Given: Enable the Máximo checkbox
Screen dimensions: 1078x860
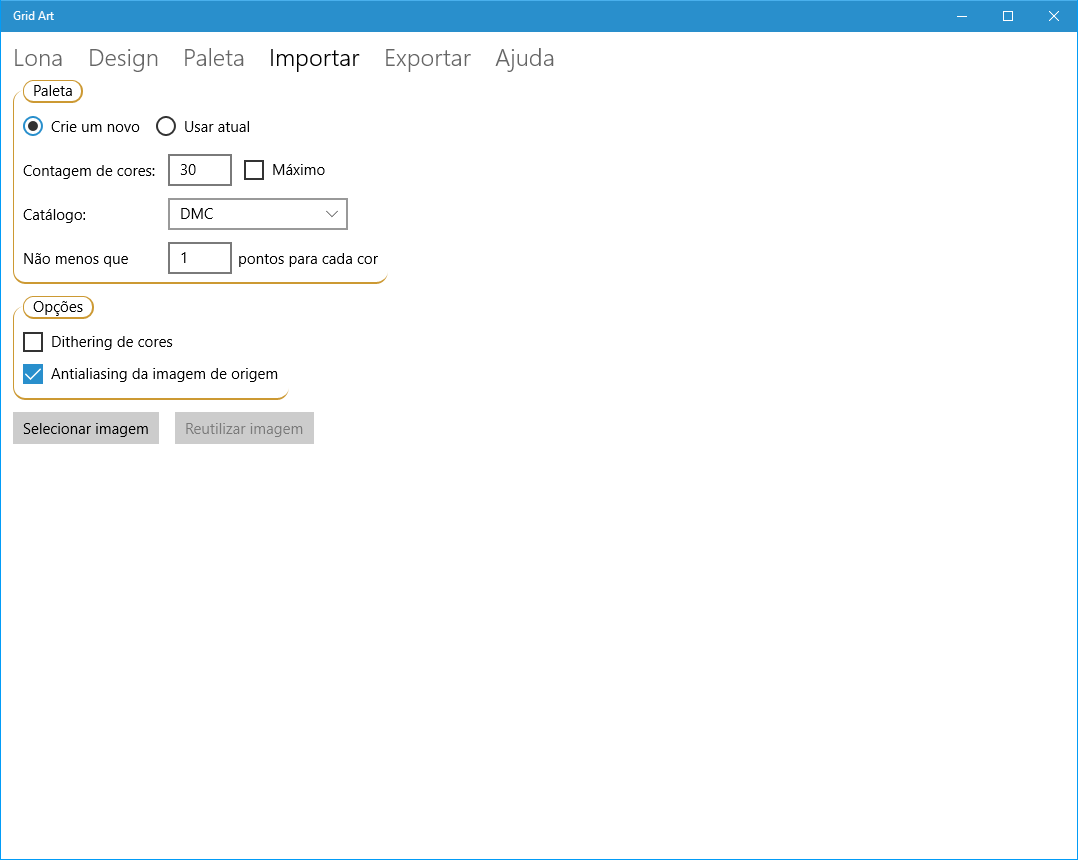Looking at the screenshot, I should [x=254, y=170].
